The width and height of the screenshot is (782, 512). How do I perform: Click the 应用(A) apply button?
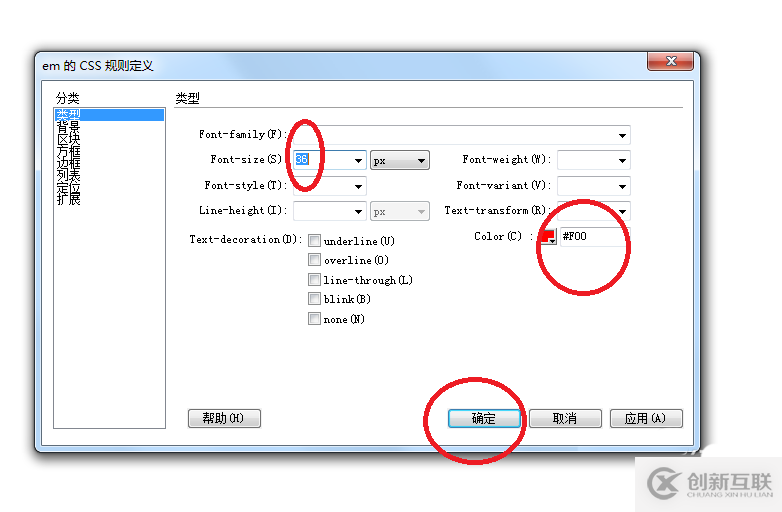[x=646, y=418]
